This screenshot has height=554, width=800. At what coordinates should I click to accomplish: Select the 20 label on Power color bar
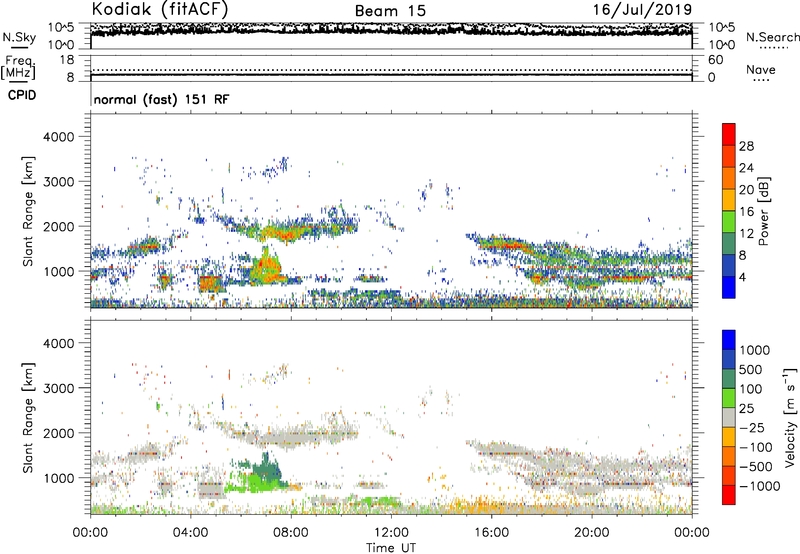coord(746,190)
